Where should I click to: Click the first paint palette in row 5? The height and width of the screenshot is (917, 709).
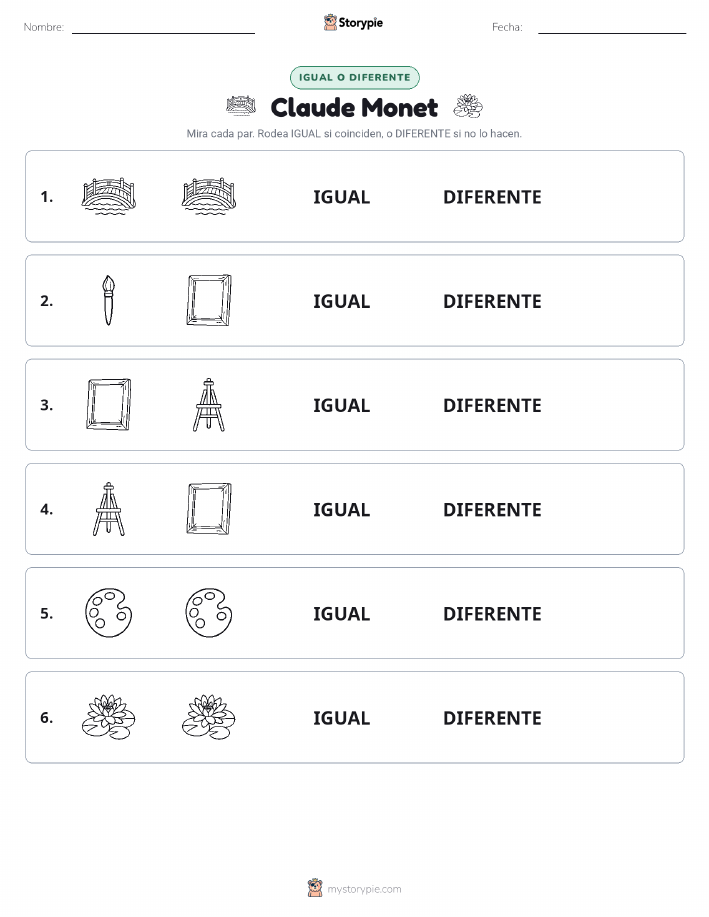point(109,613)
